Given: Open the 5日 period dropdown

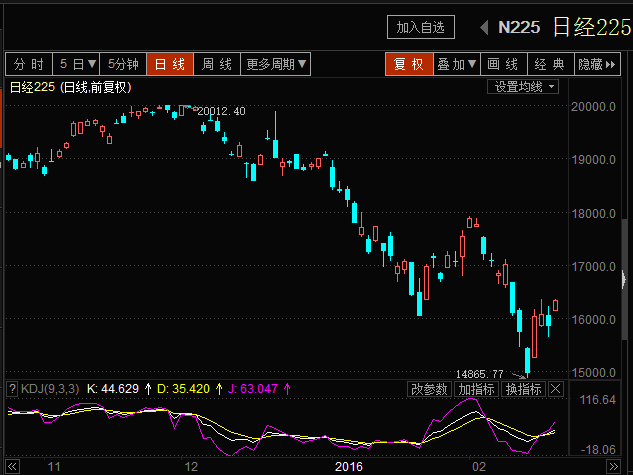Looking at the screenshot, I should 76,64.
